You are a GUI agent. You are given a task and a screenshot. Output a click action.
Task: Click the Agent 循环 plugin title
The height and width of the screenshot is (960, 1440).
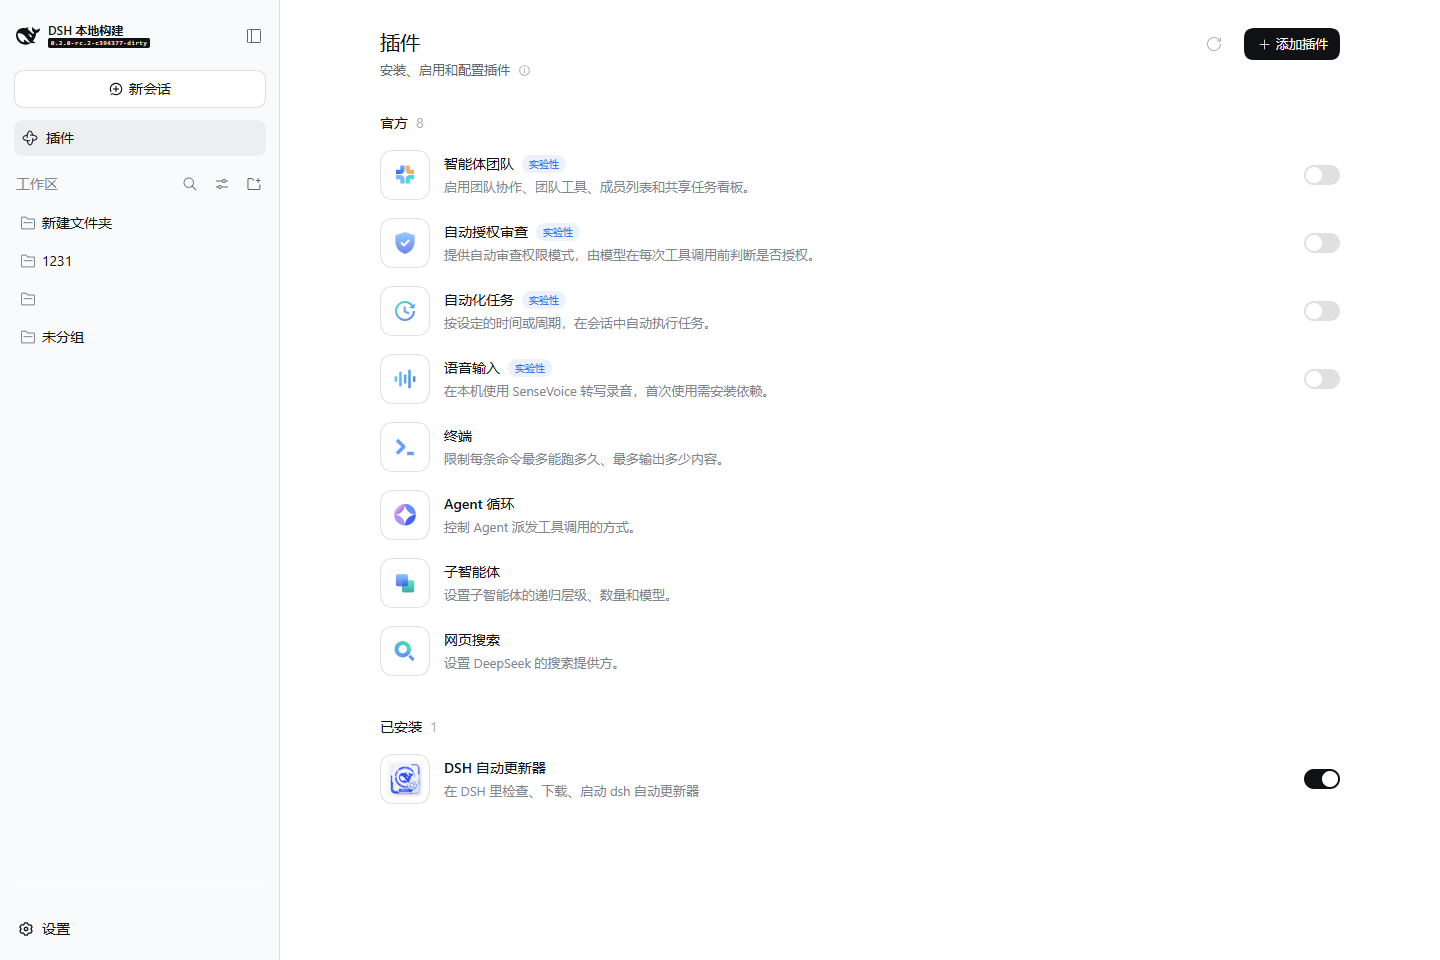point(479,504)
